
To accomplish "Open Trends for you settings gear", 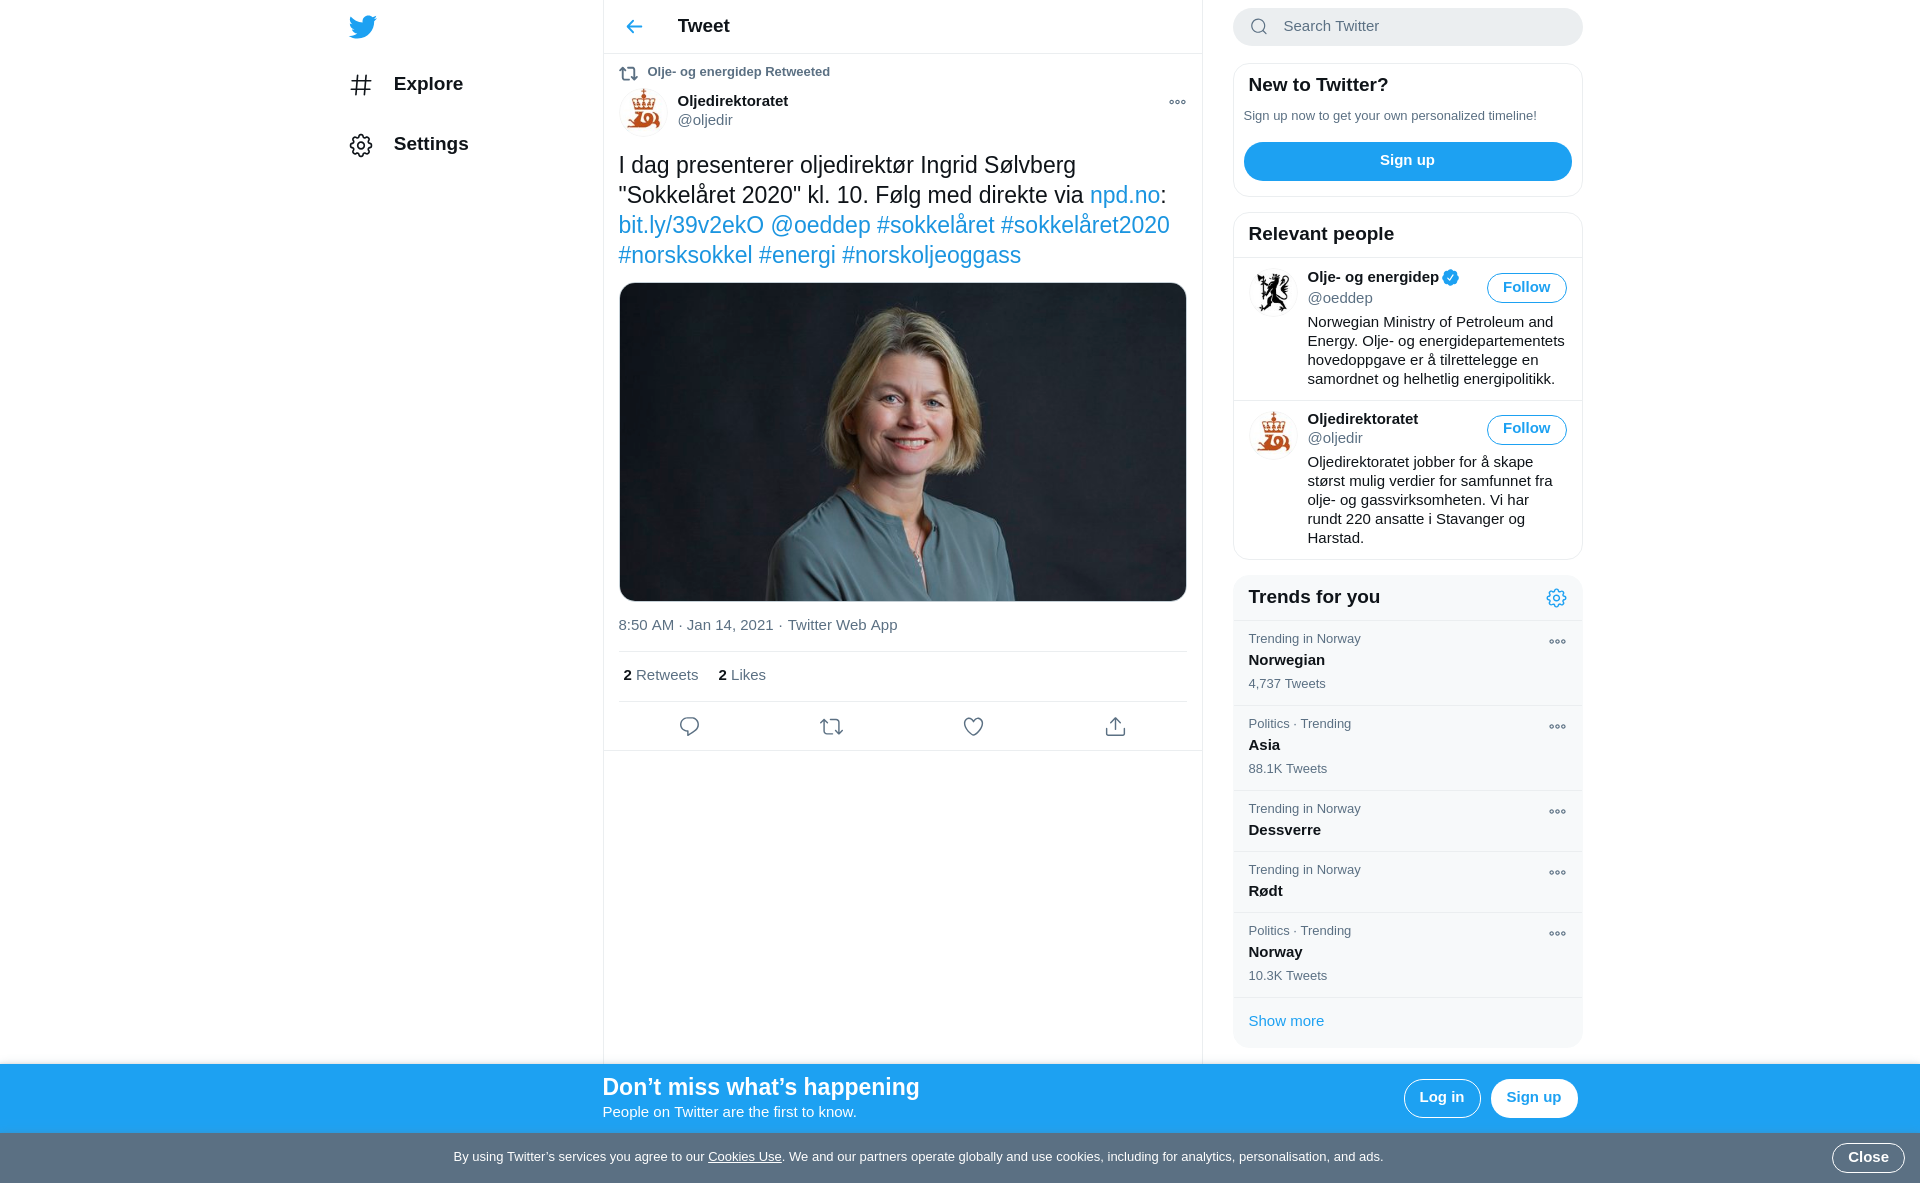I will 1556,598.
